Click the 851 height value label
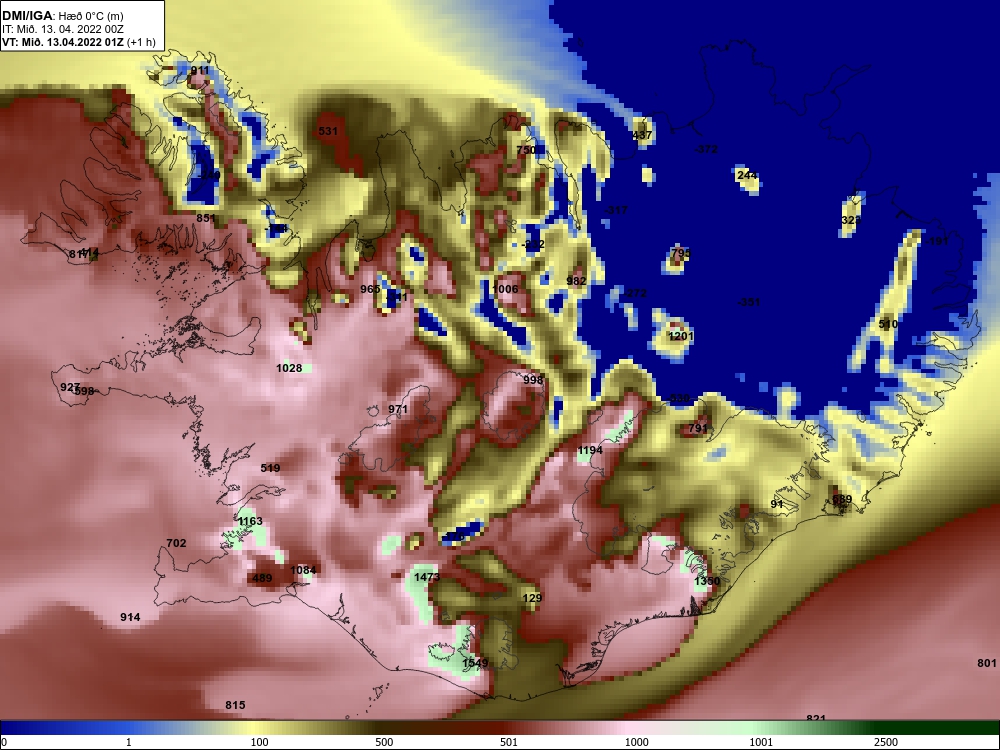1000x750 pixels. pos(205,218)
